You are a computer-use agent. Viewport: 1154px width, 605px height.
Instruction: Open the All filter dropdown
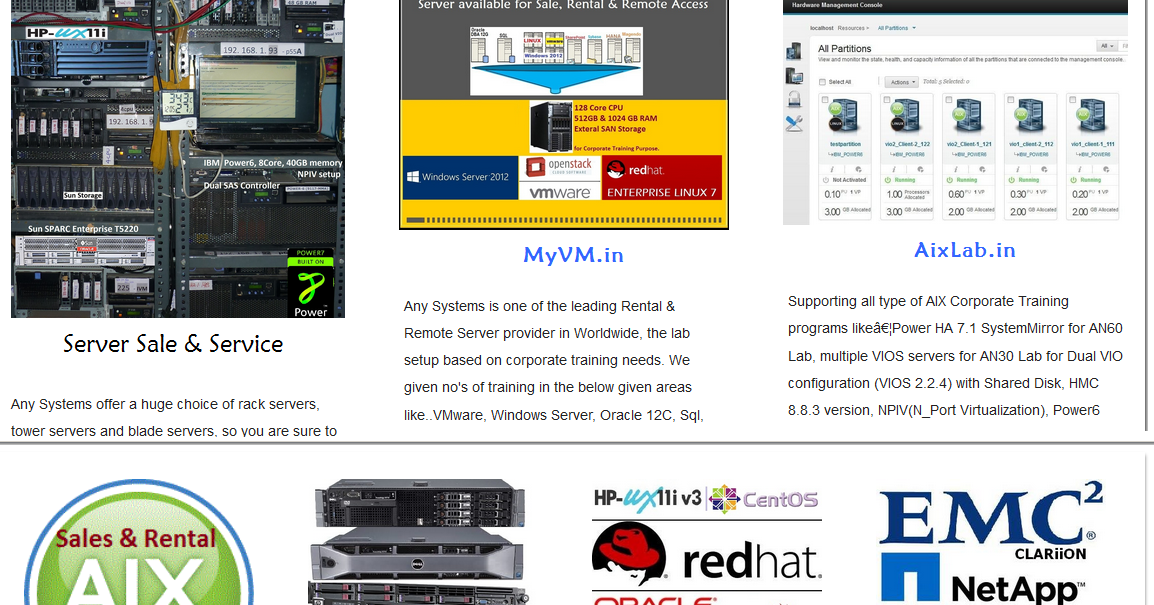[1107, 46]
